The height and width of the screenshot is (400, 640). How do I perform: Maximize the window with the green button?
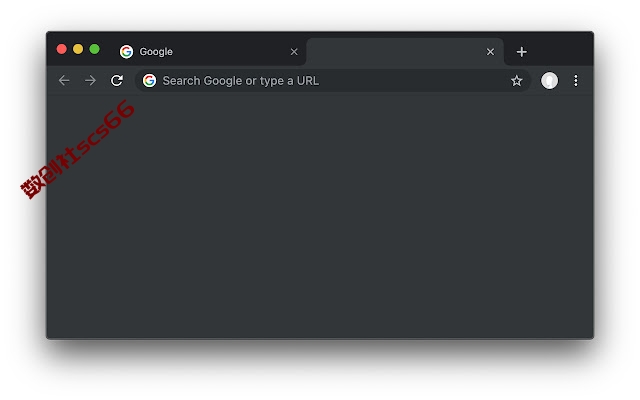point(94,49)
